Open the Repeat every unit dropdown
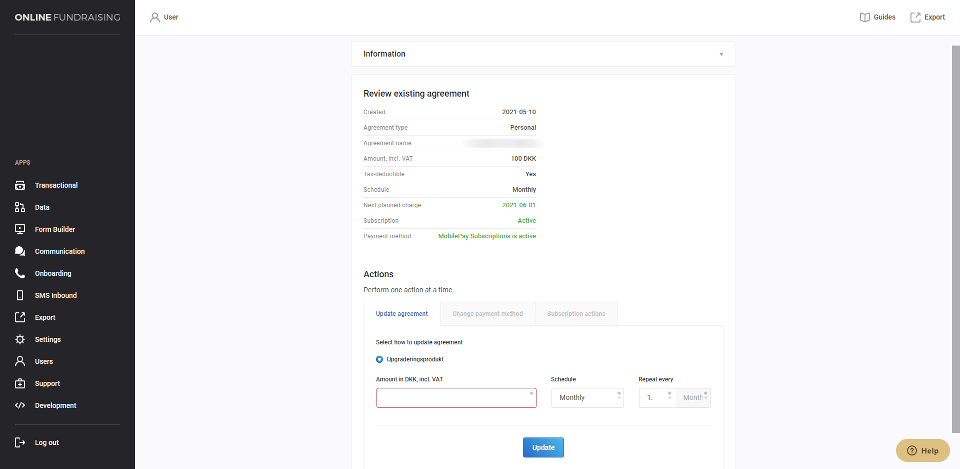The height and width of the screenshot is (469, 960). click(x=693, y=398)
